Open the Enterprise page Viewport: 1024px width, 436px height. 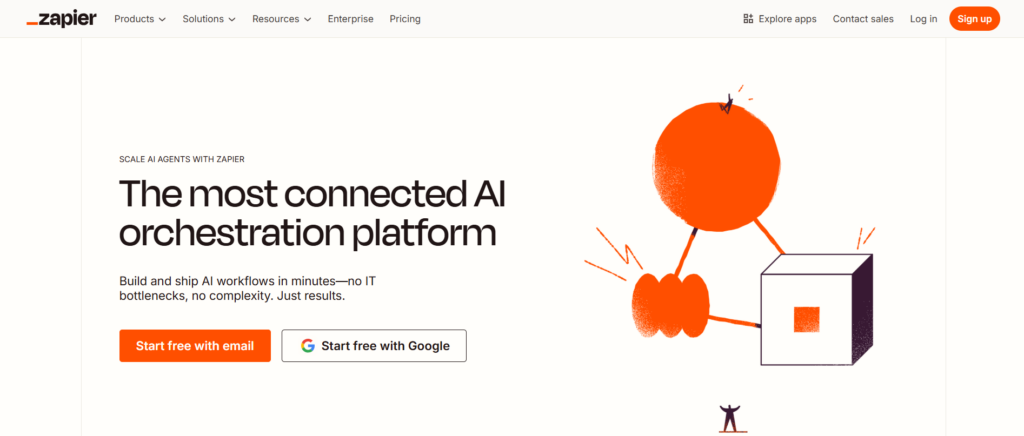coord(351,19)
